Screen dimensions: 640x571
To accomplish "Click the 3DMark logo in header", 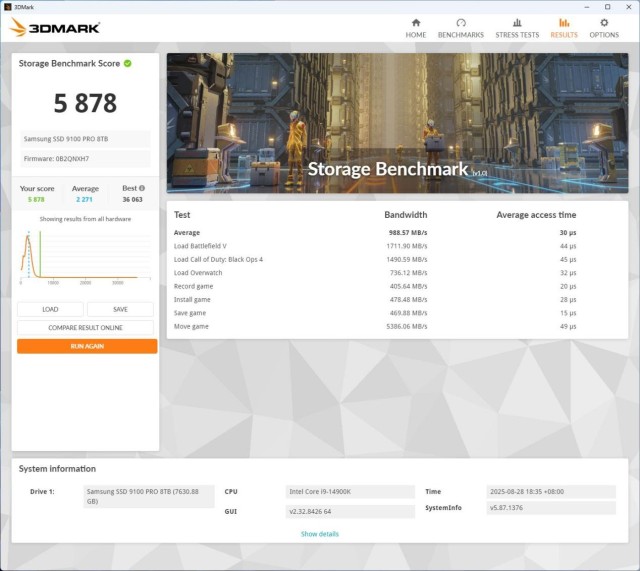I will [50, 28].
